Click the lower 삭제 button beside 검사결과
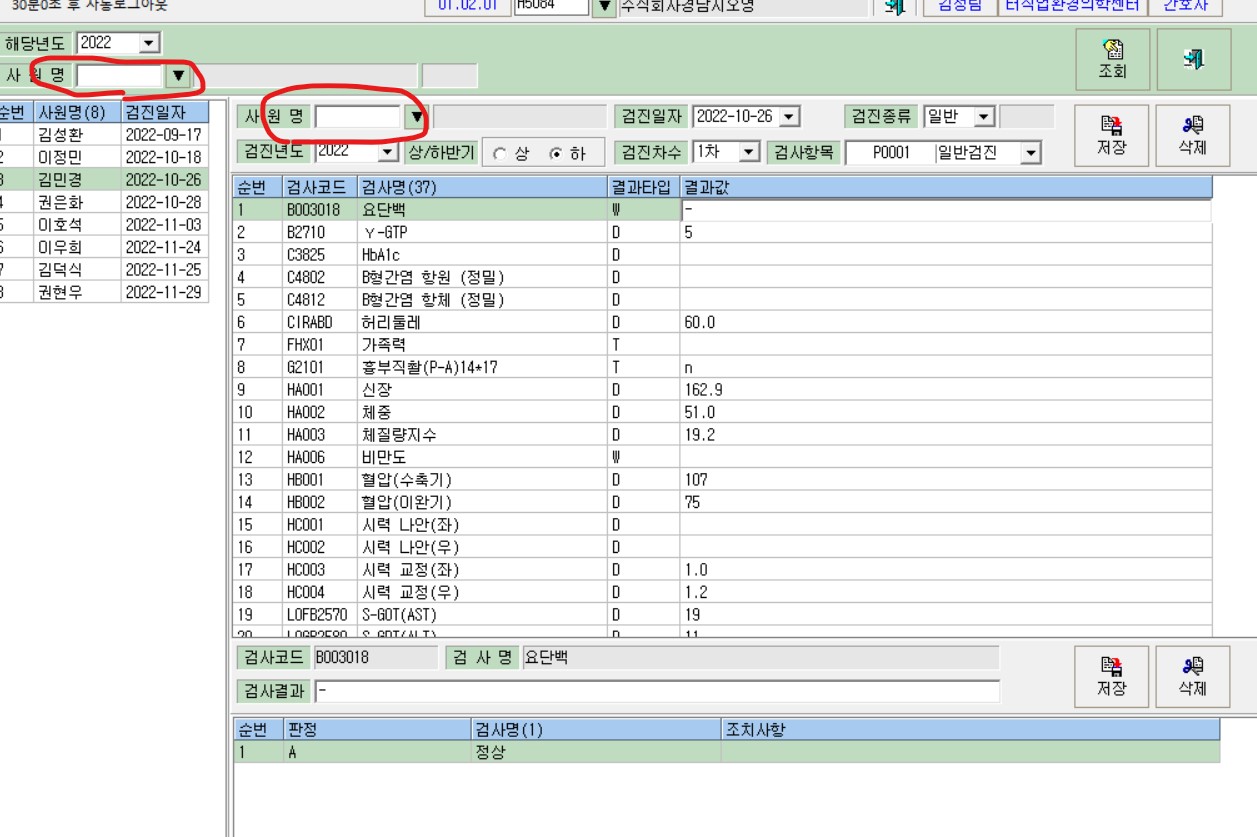Viewport: 1257px width, 837px height. click(x=1192, y=676)
